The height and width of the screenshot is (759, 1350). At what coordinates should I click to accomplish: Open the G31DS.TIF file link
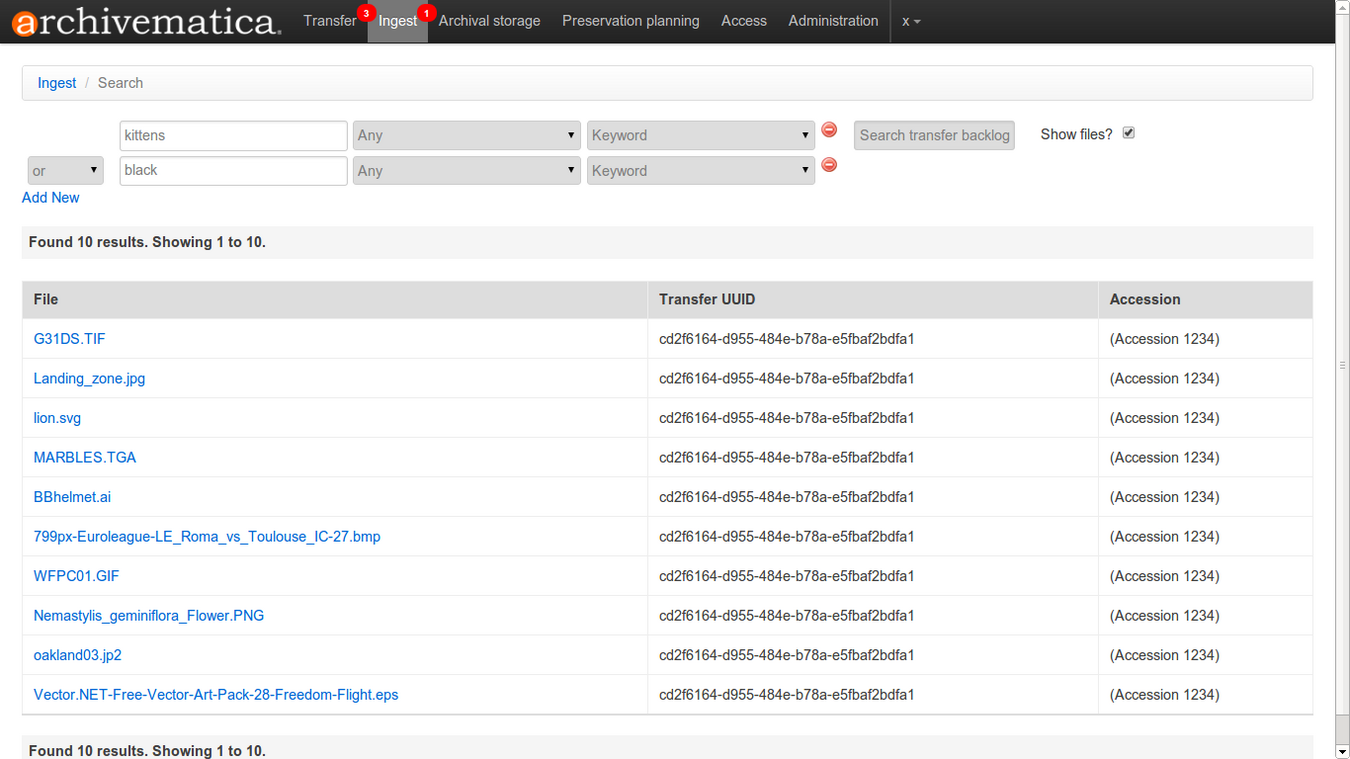pyautogui.click(x=69, y=338)
